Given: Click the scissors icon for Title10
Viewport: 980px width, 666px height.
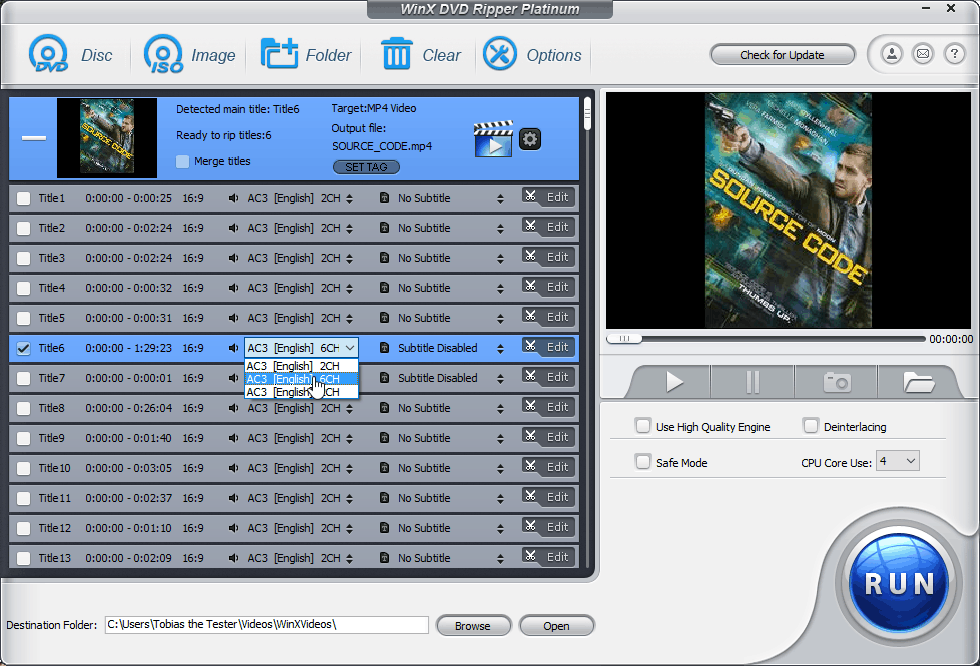Looking at the screenshot, I should point(530,466).
